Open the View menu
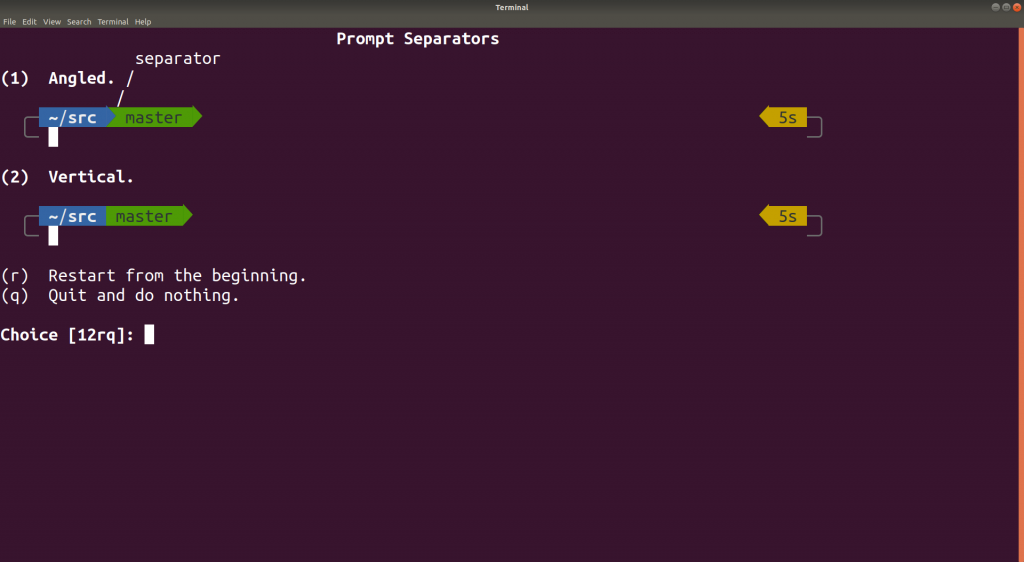Image resolution: width=1024 pixels, height=562 pixels. click(x=52, y=22)
